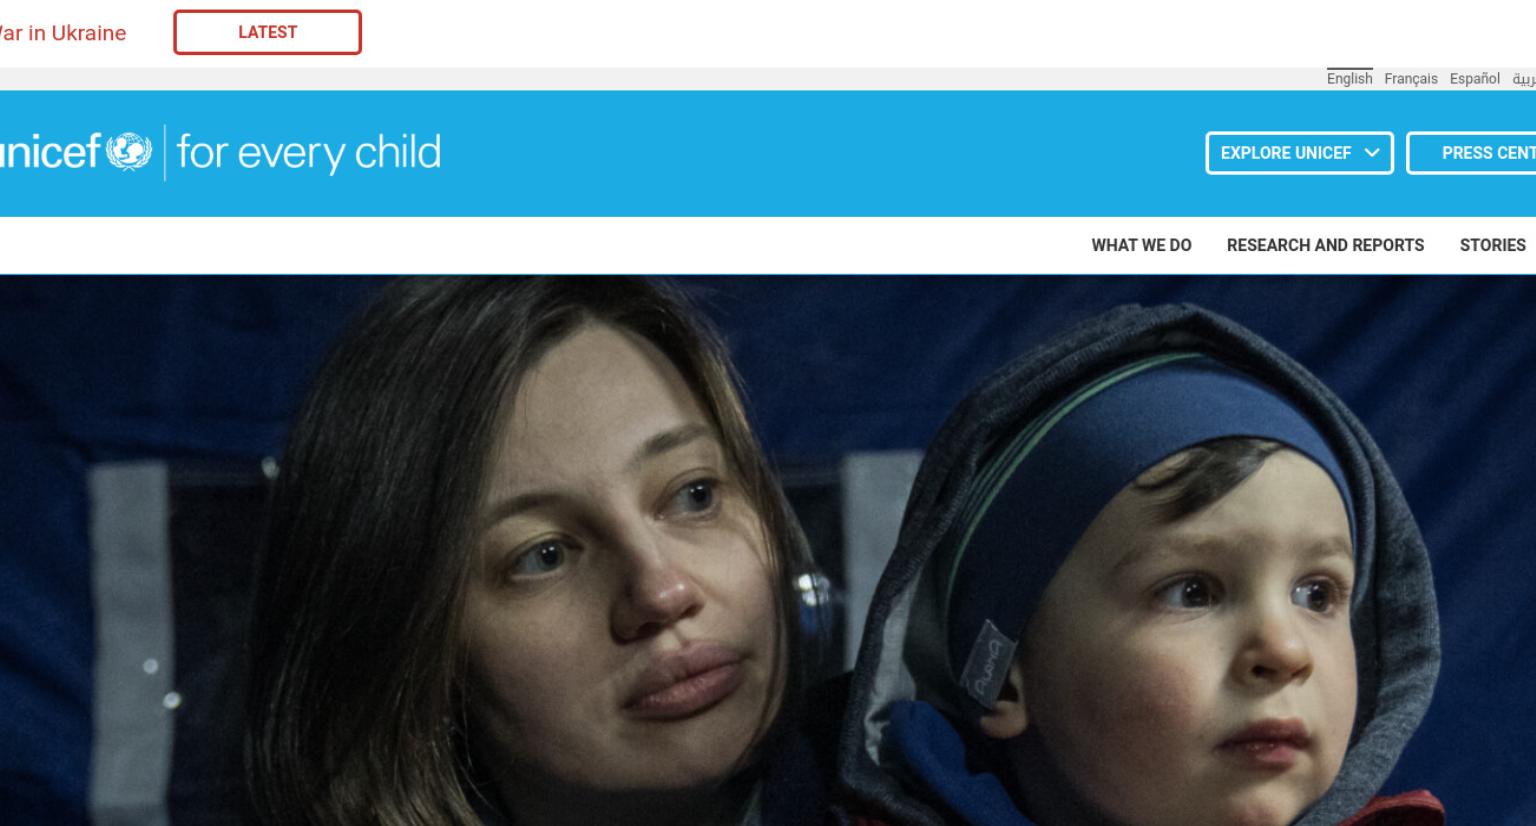Switch the site language to Français
This screenshot has width=1536, height=826.
click(1410, 79)
